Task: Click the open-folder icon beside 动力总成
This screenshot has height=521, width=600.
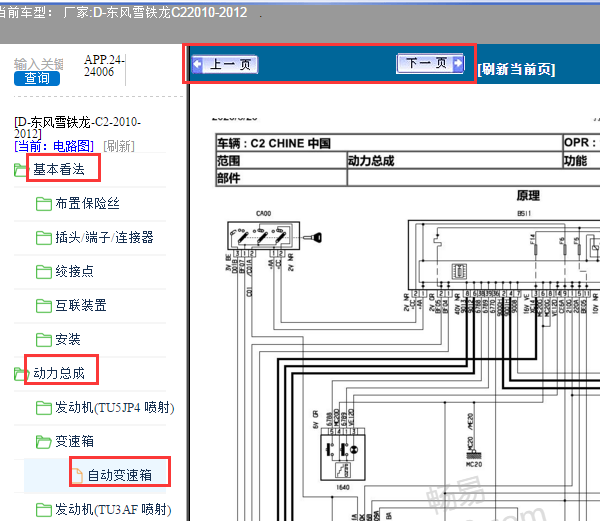Action: click(x=21, y=374)
